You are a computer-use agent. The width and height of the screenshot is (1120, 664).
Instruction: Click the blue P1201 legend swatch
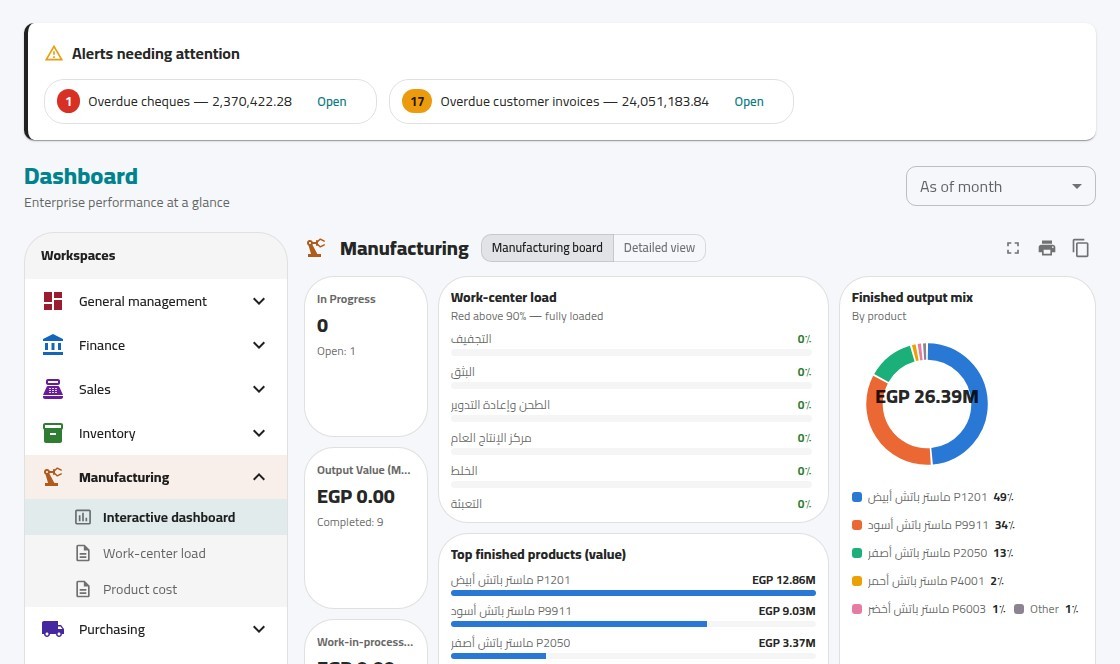coord(857,497)
